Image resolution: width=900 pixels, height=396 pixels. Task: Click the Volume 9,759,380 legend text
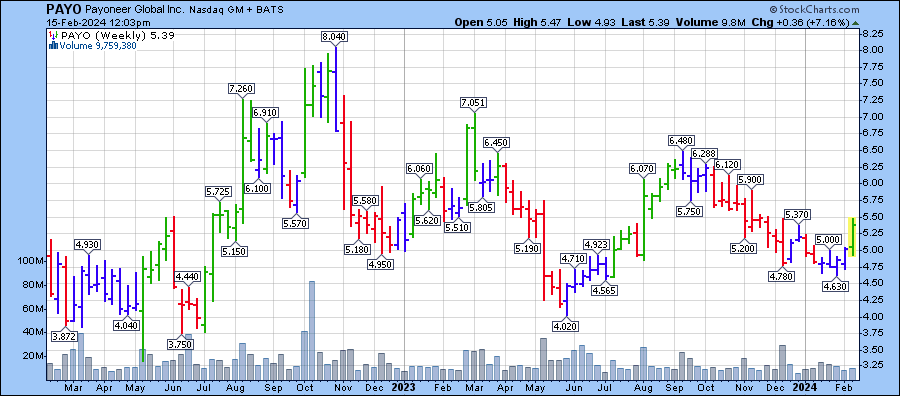[98, 46]
